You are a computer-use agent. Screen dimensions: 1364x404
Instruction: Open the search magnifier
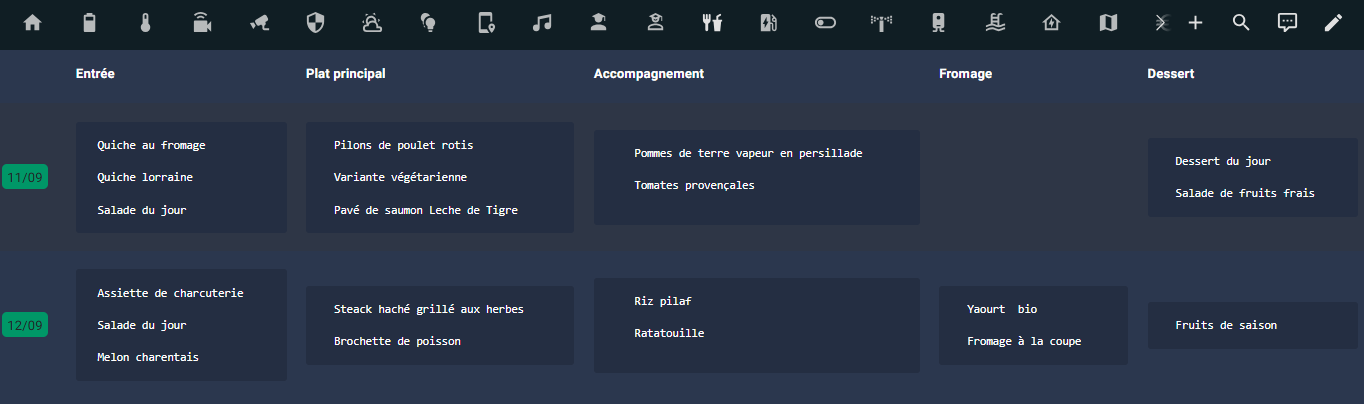pos(1241,23)
